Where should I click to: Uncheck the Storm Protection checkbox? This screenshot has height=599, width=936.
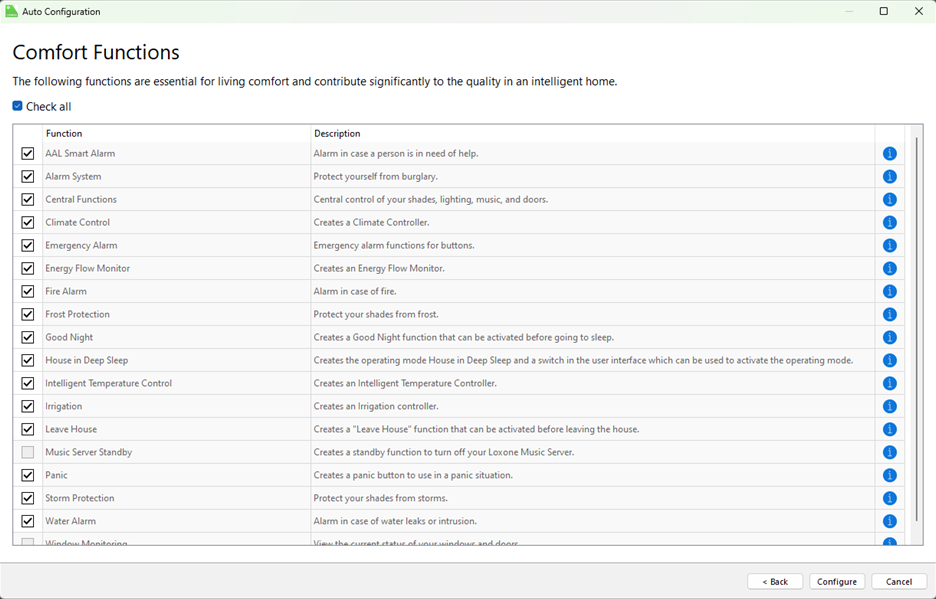tap(28, 499)
